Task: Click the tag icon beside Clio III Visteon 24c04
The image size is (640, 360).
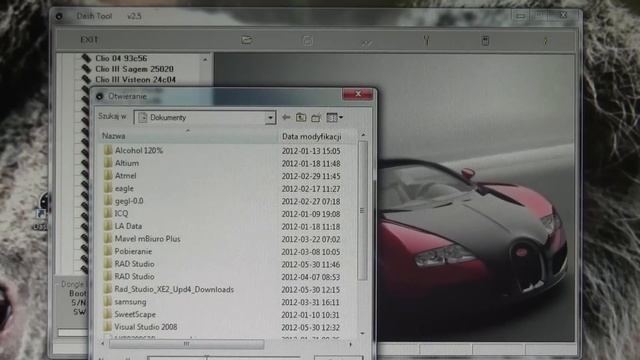Action: click(x=86, y=80)
